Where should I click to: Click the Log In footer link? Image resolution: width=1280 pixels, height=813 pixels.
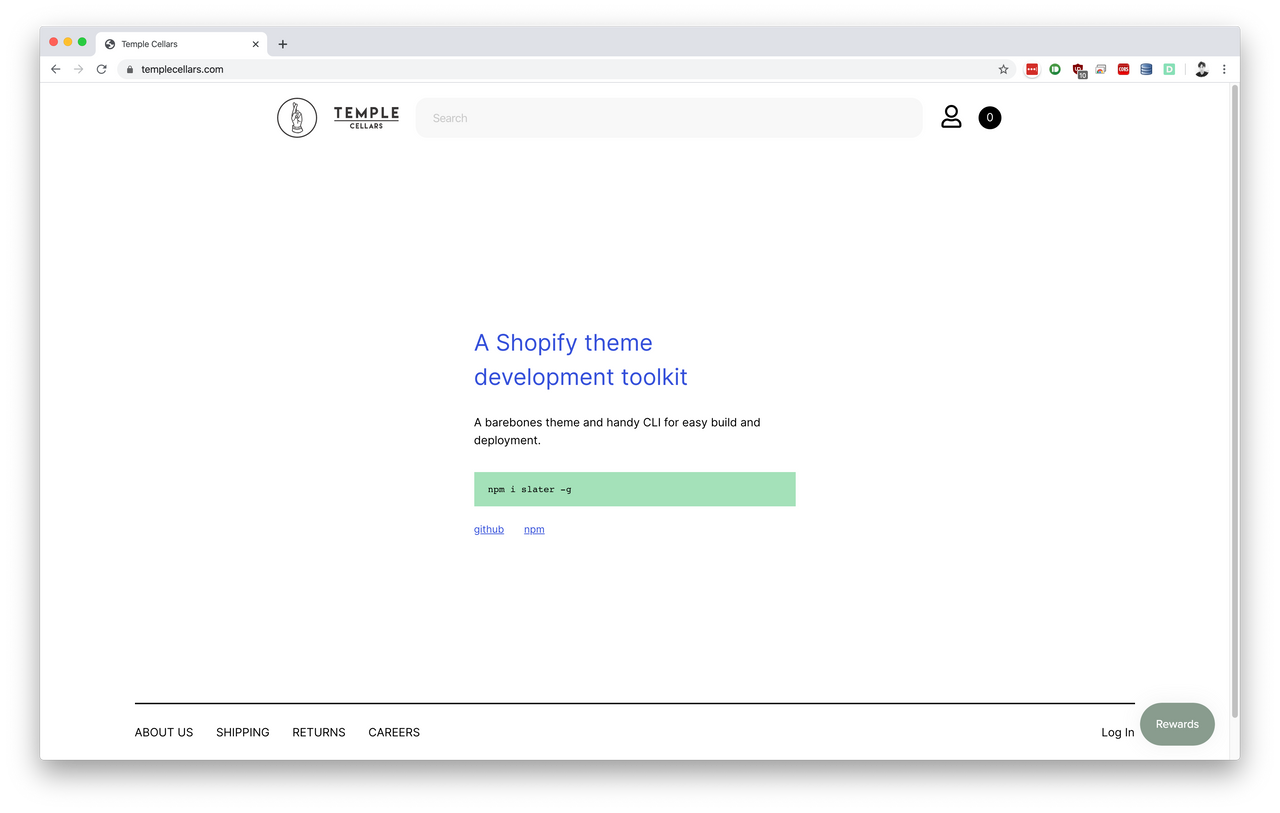[1118, 732]
